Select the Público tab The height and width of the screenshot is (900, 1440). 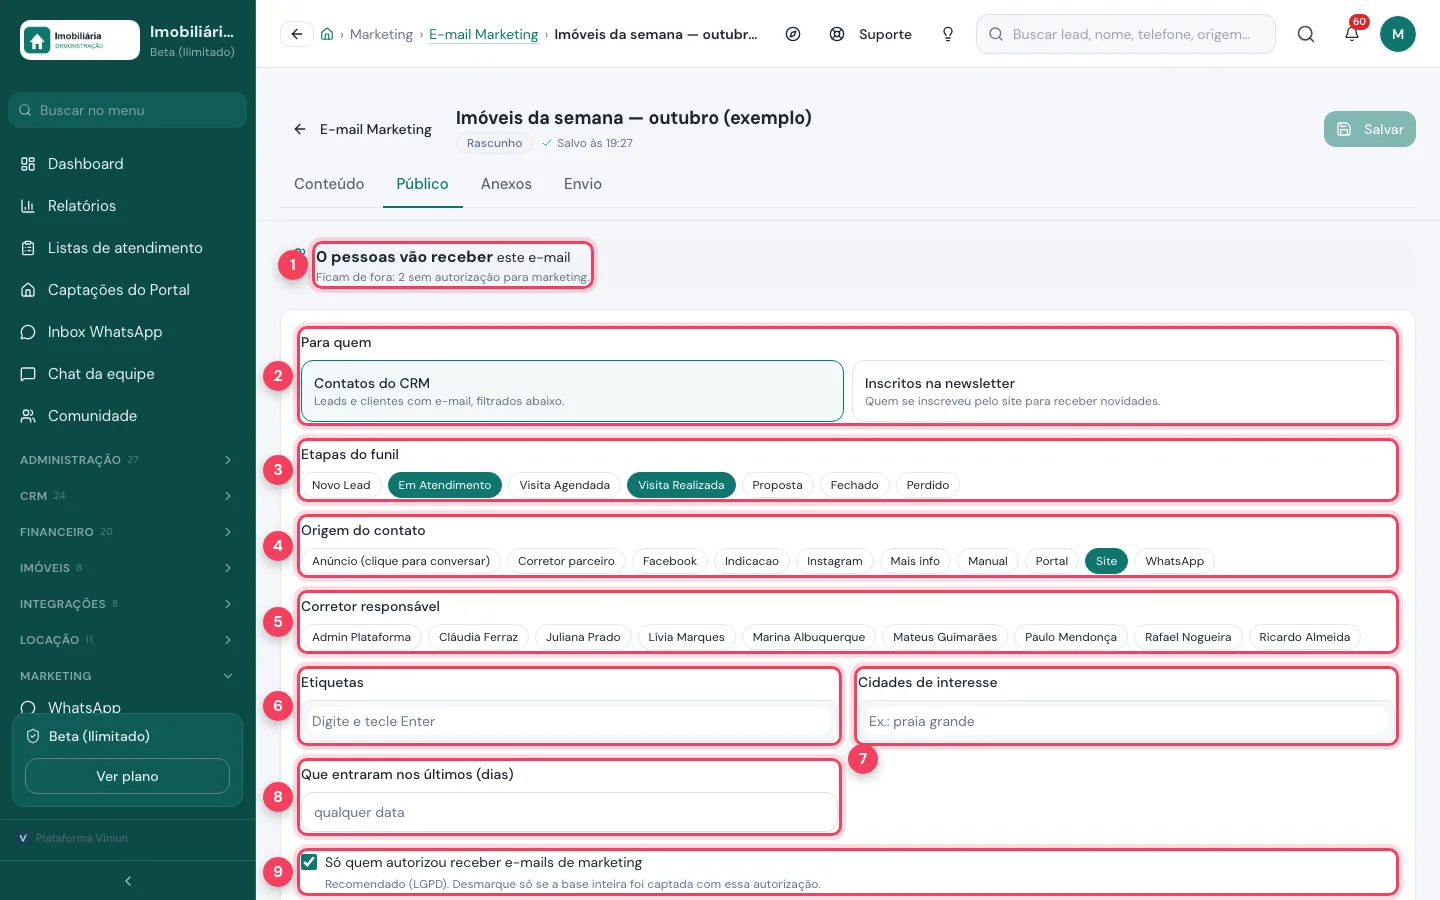(422, 184)
